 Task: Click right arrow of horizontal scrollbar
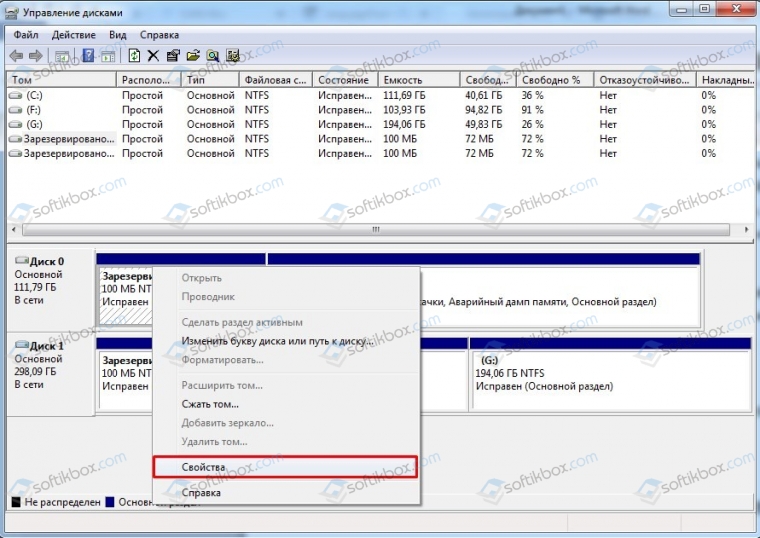[x=746, y=229]
